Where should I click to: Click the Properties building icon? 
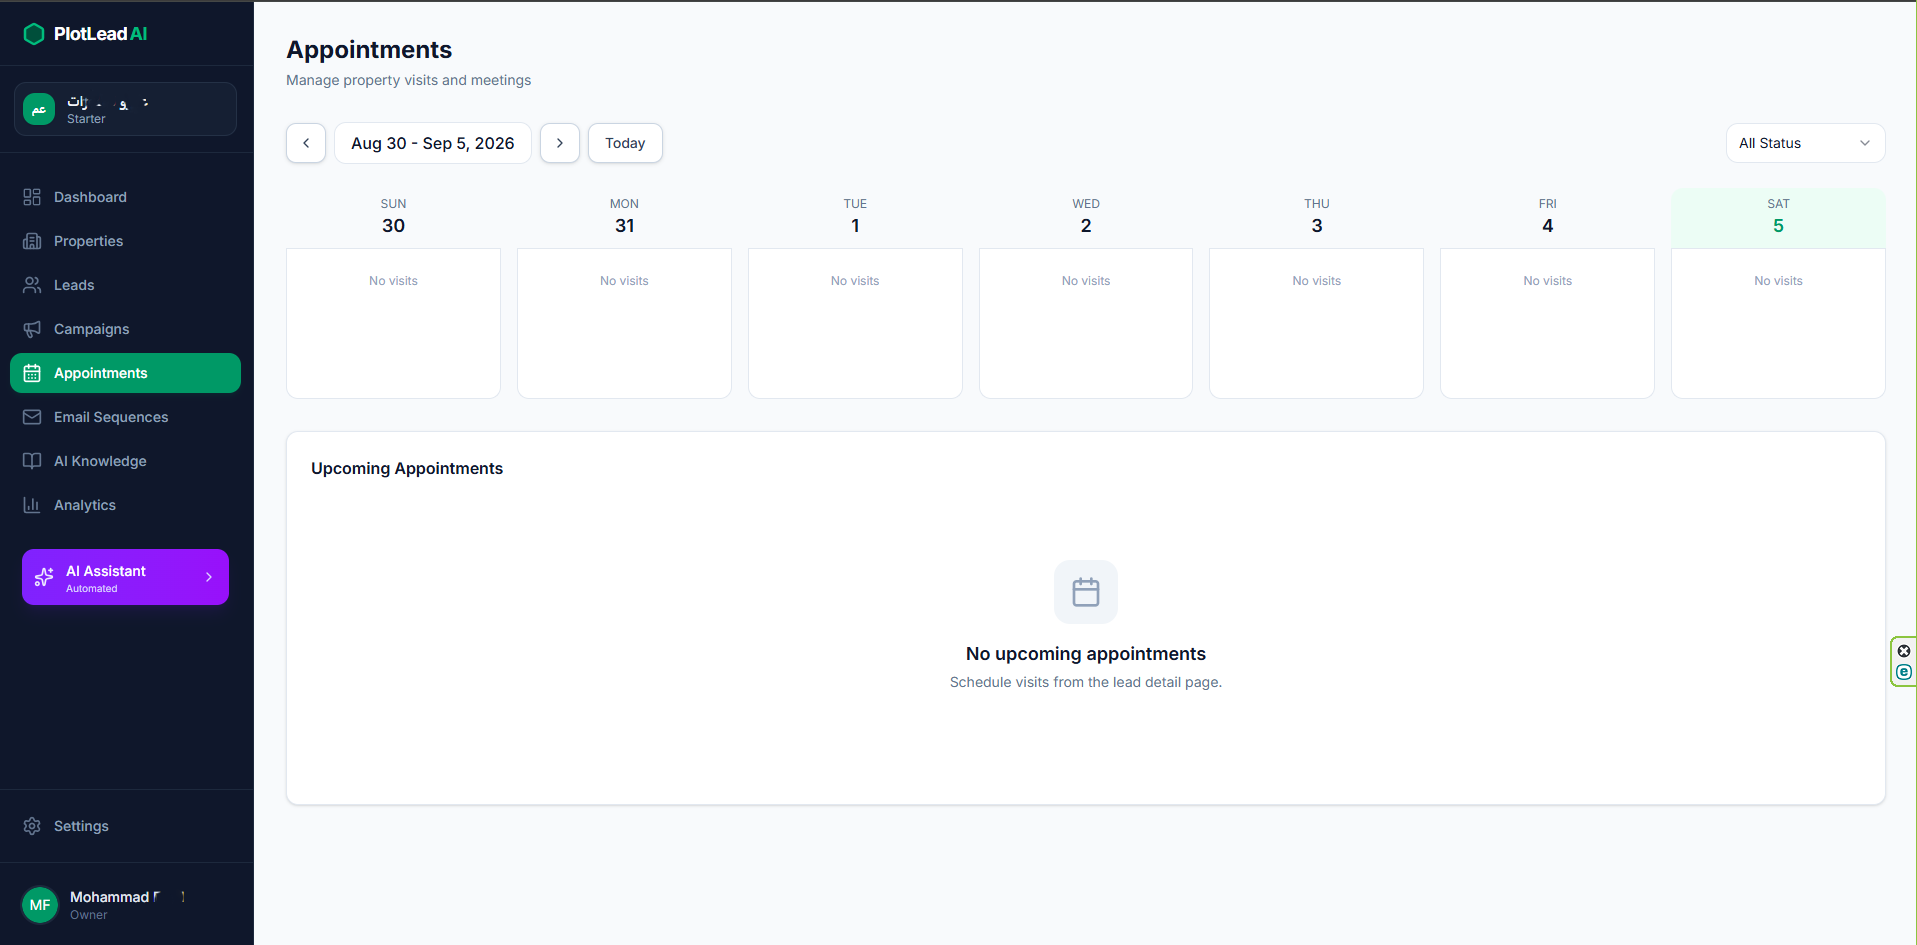pos(32,241)
